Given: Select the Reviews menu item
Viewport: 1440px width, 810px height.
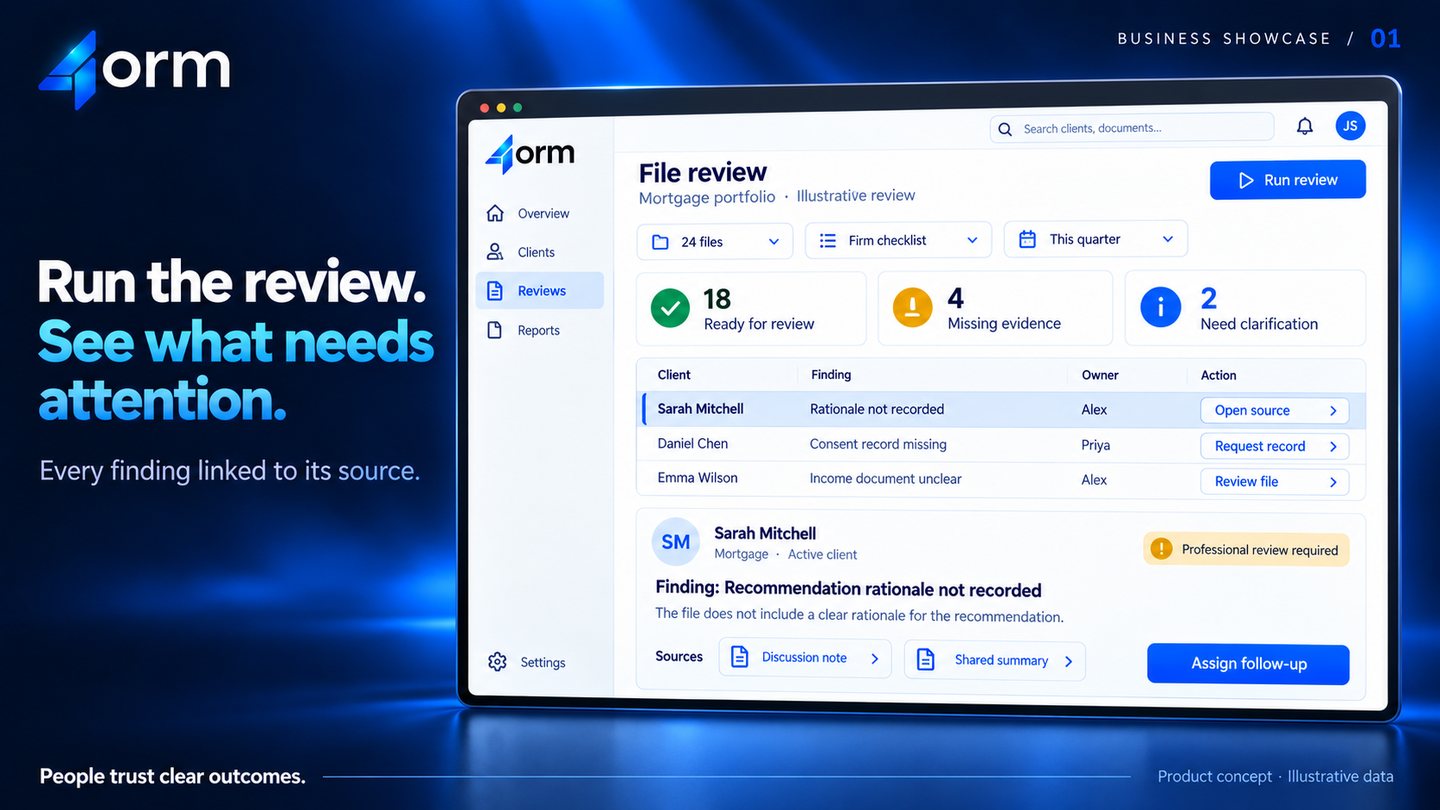Looking at the screenshot, I should 540,291.
